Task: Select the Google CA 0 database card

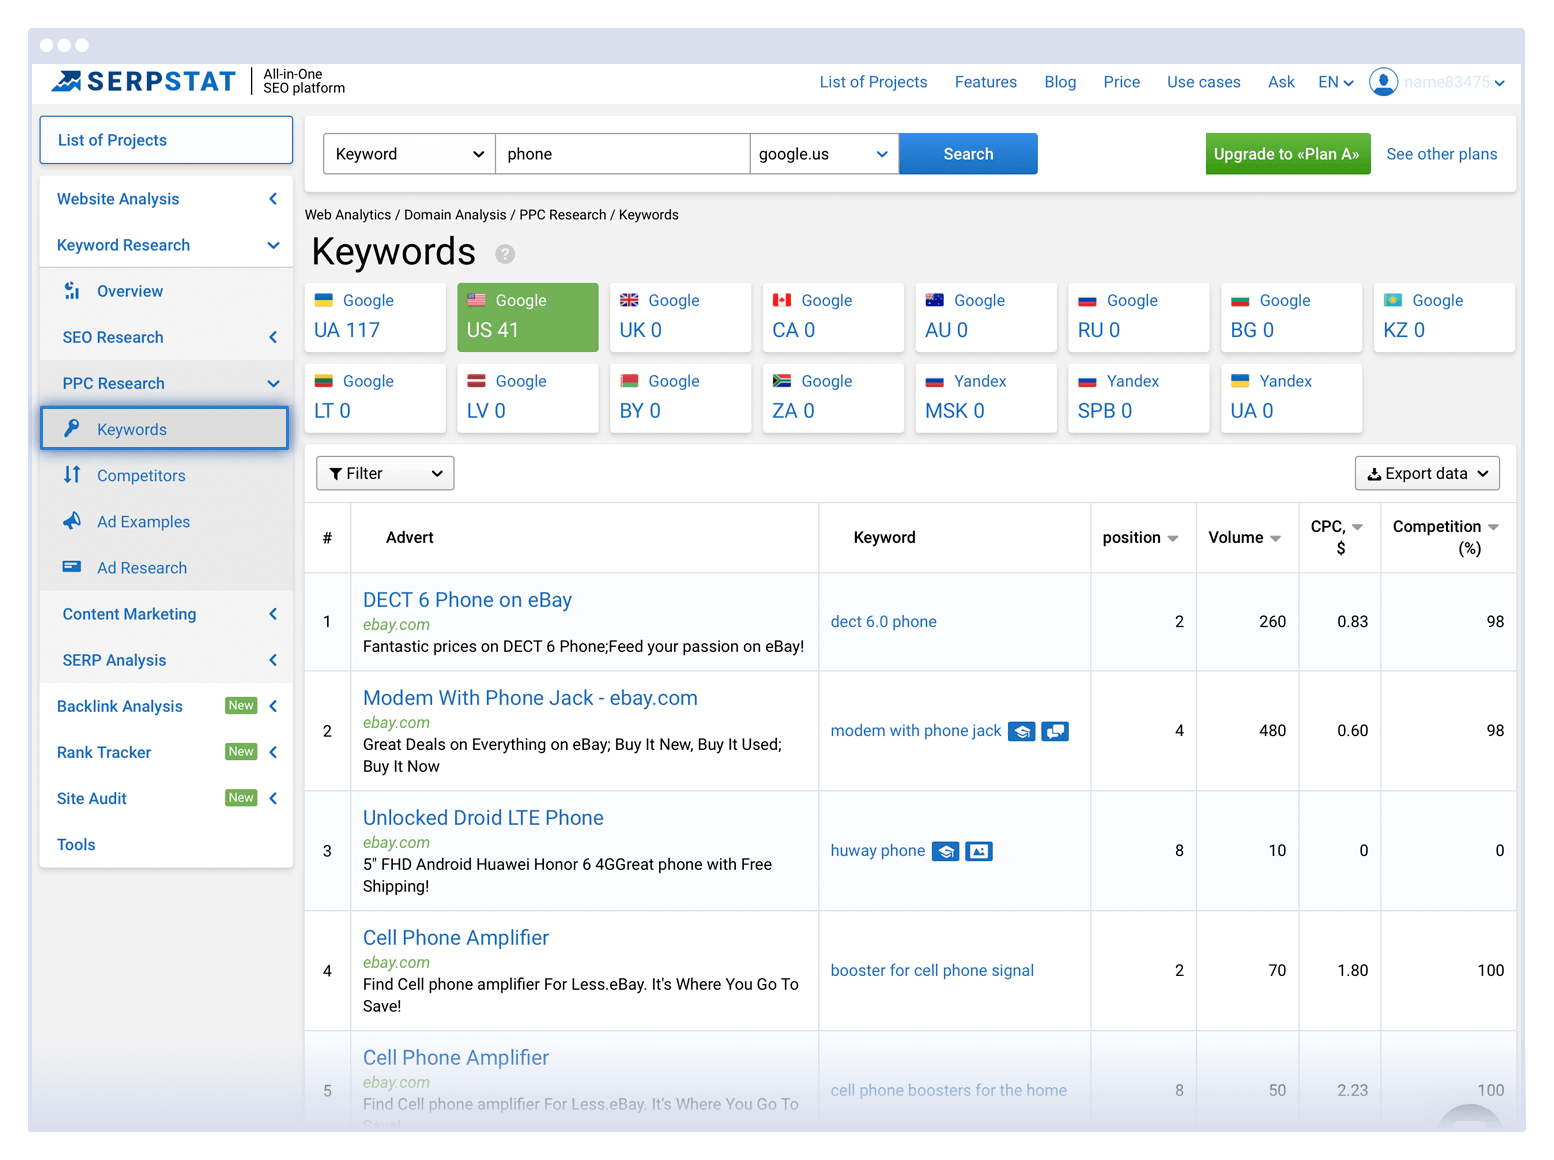Action: [833, 317]
